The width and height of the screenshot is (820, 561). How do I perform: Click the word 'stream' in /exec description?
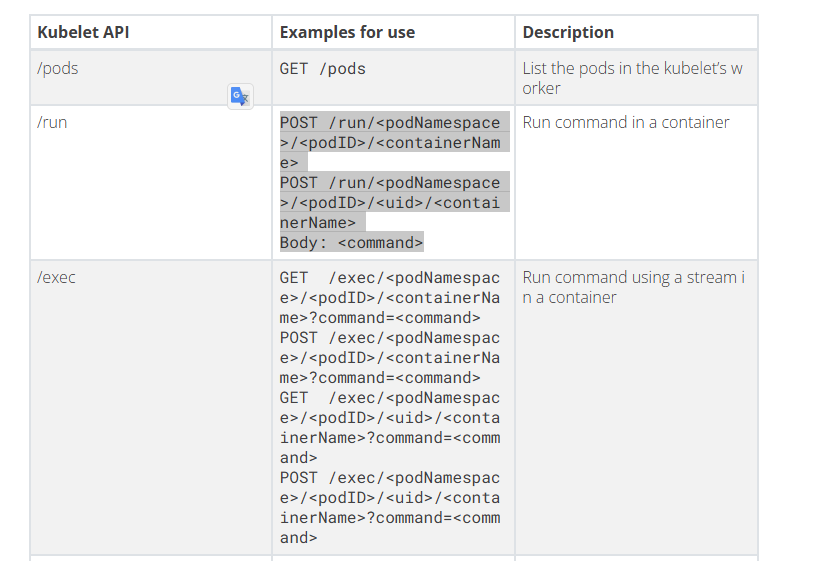(x=711, y=277)
